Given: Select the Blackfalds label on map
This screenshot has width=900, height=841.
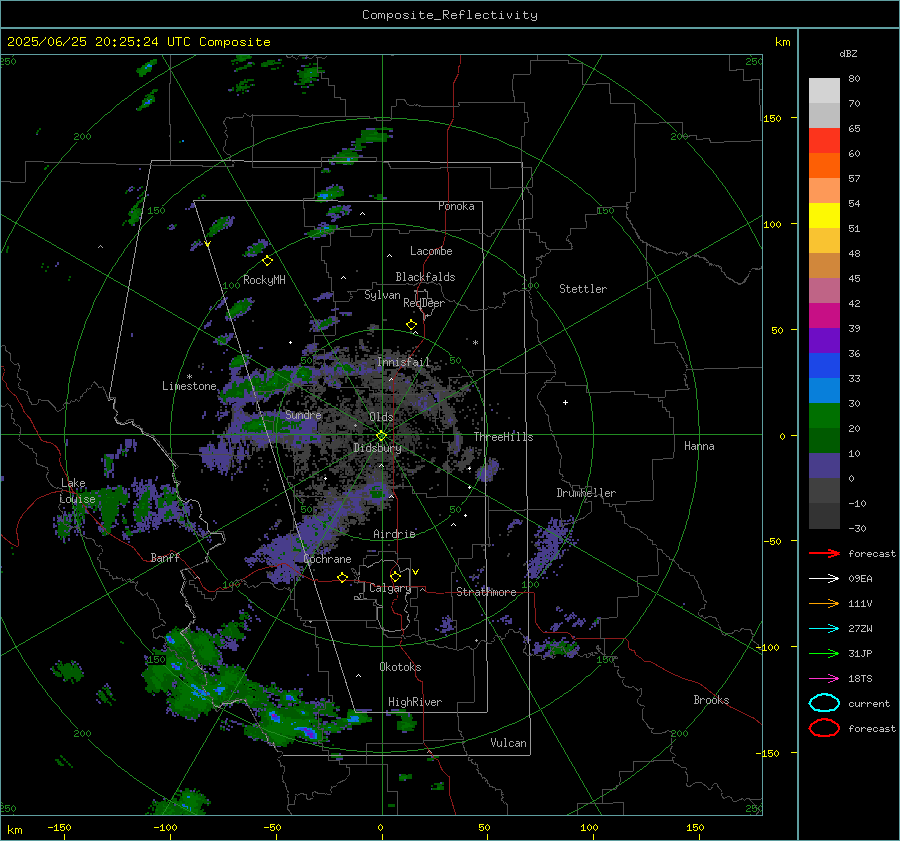Looking at the screenshot, I should pos(425,277).
